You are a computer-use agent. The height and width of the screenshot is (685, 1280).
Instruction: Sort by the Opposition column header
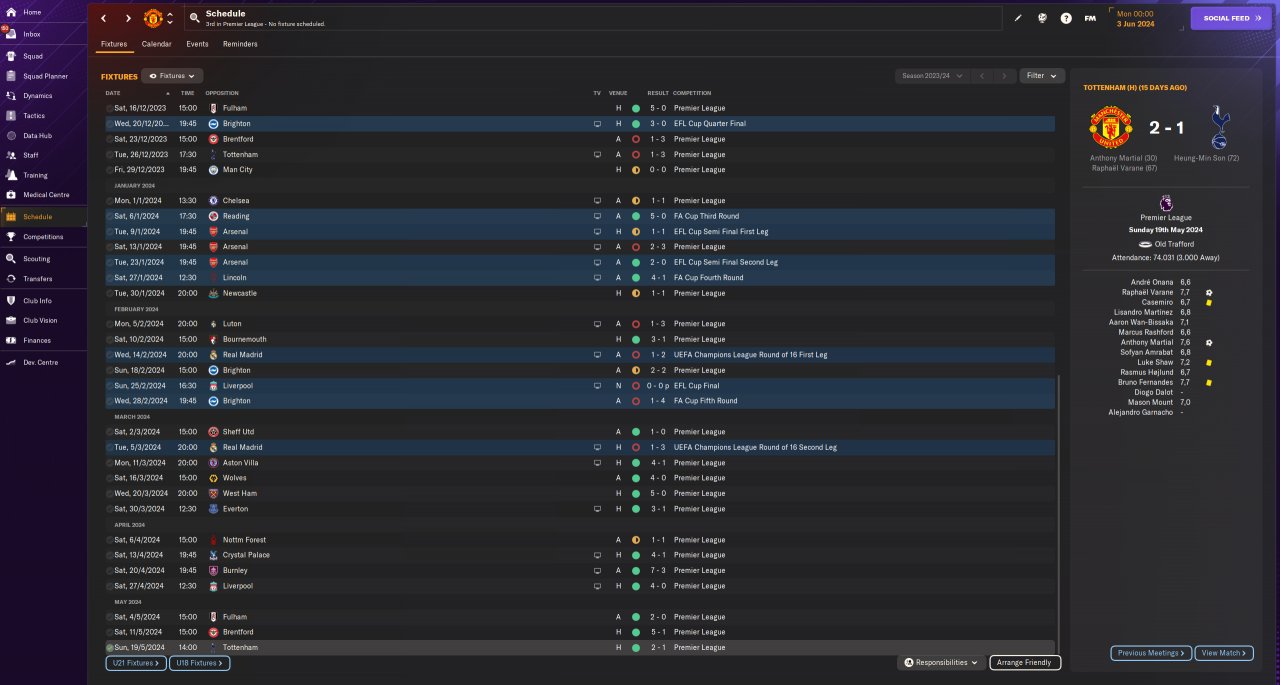coord(222,93)
